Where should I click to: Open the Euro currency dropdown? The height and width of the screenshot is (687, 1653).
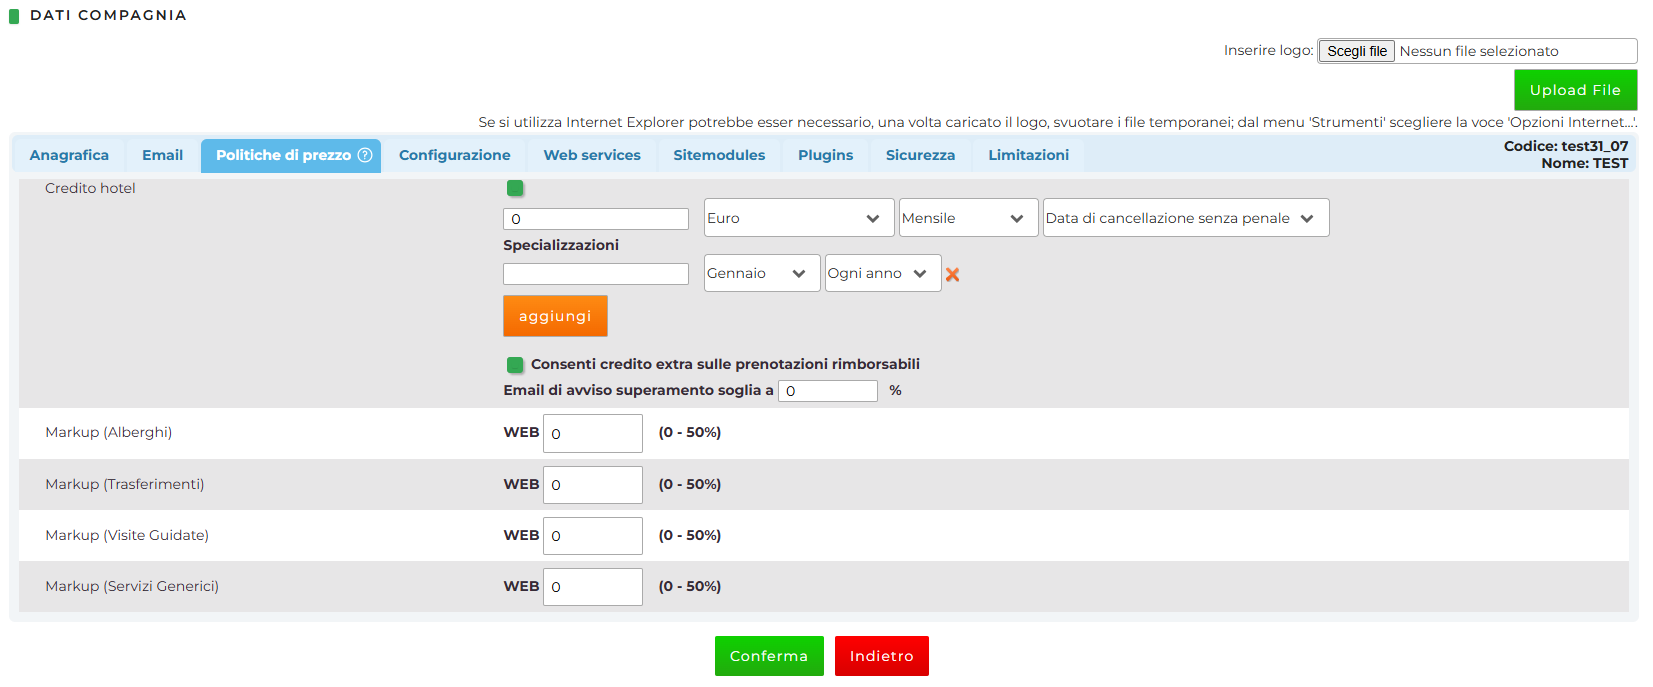(x=793, y=218)
